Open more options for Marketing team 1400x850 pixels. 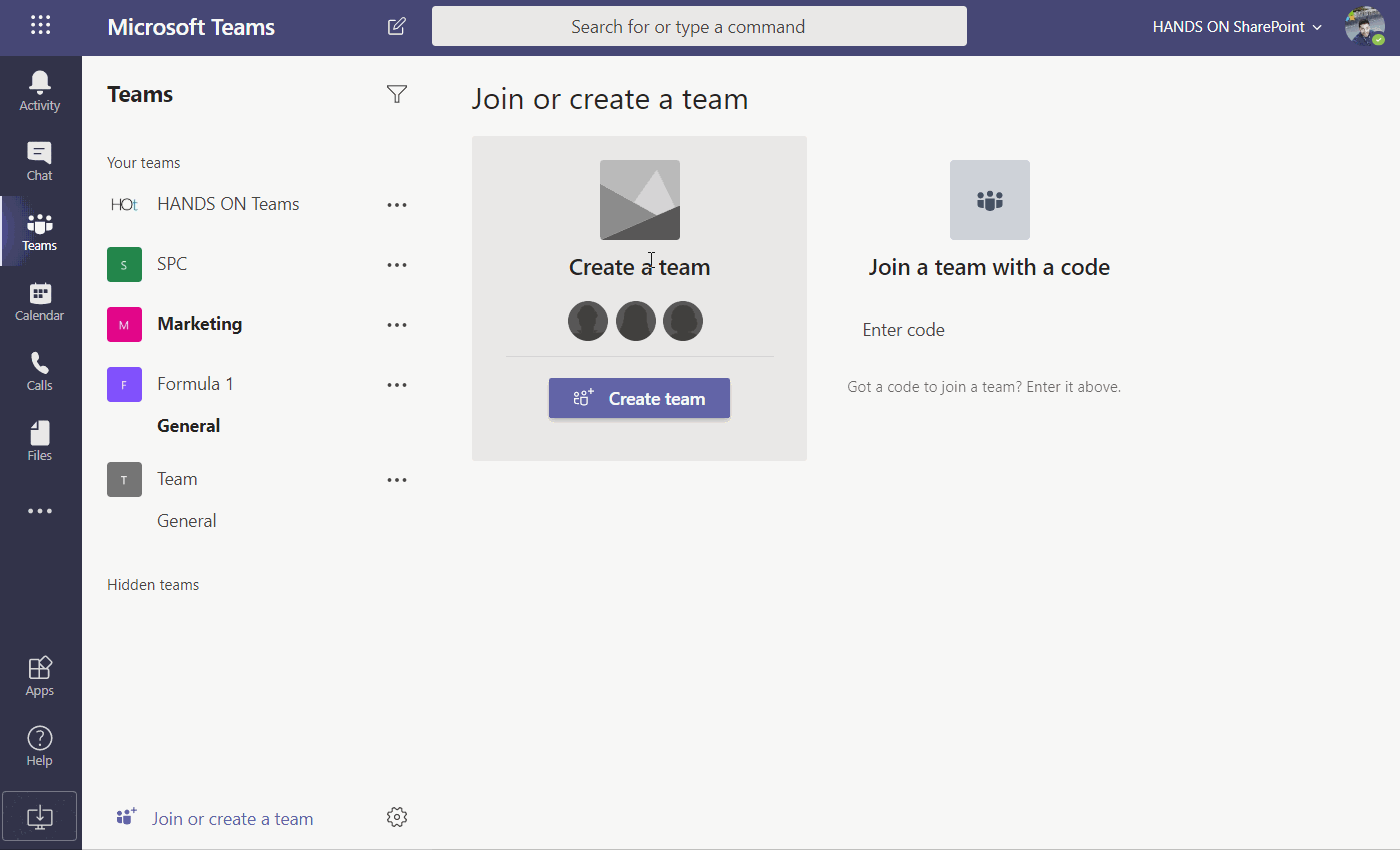click(x=397, y=325)
